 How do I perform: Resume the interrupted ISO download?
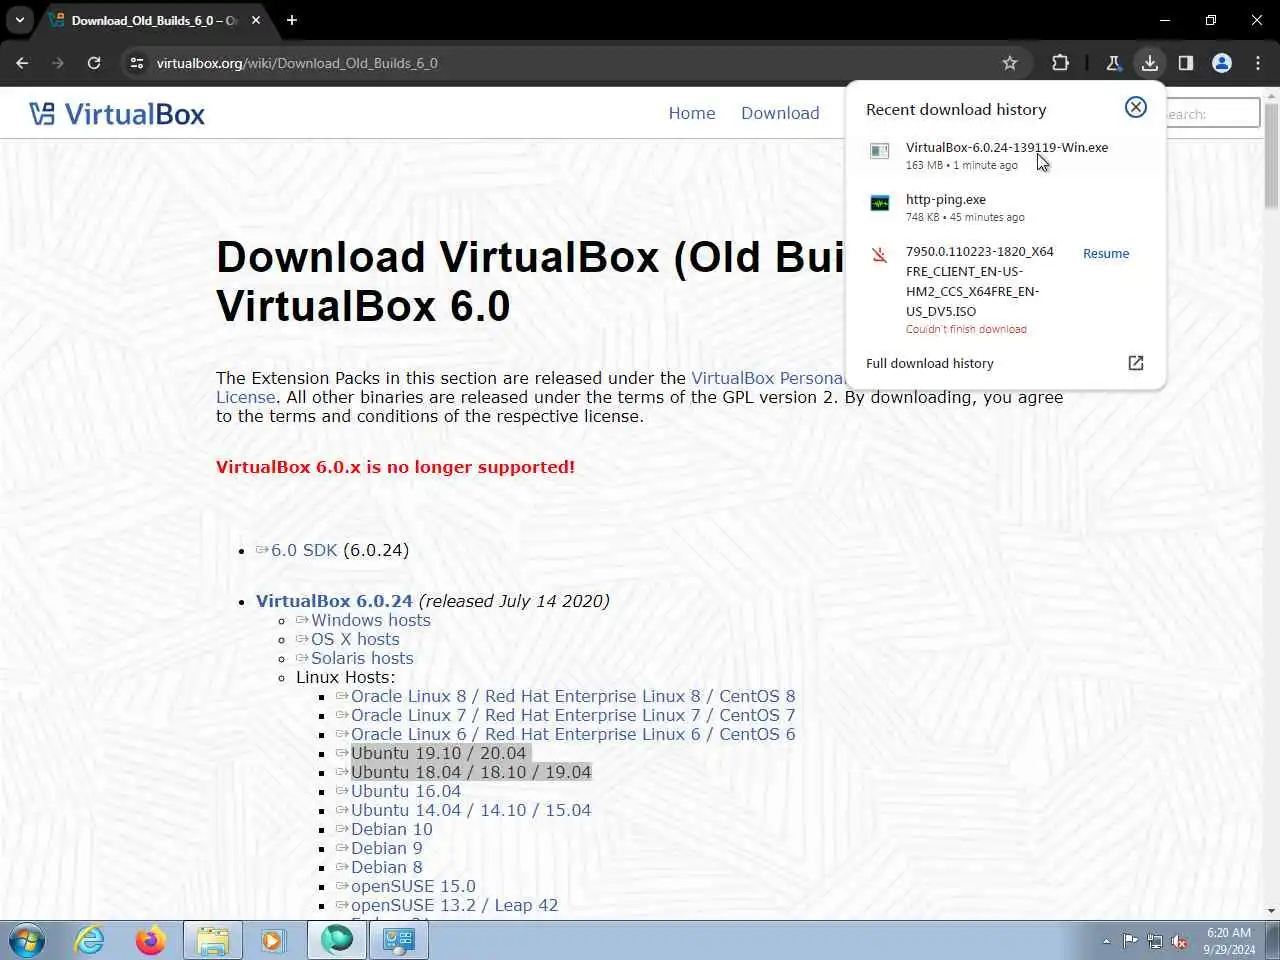1106,254
